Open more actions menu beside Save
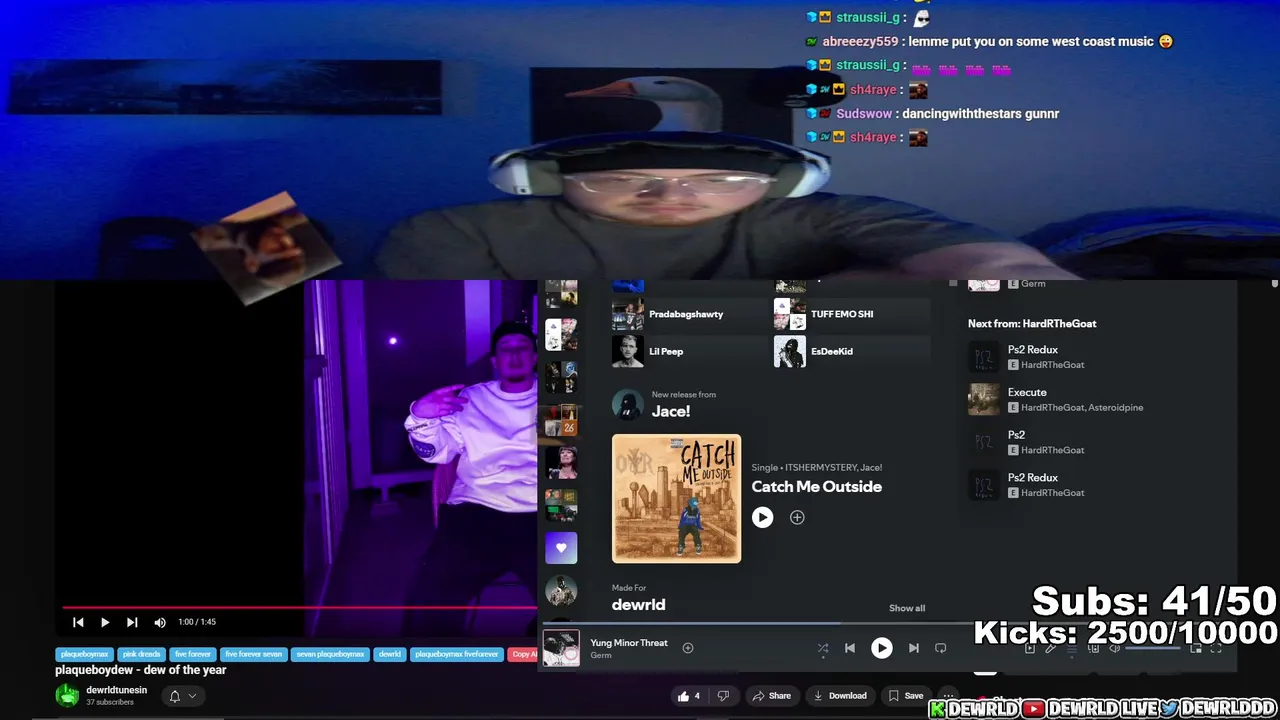1280x720 pixels. pos(949,696)
